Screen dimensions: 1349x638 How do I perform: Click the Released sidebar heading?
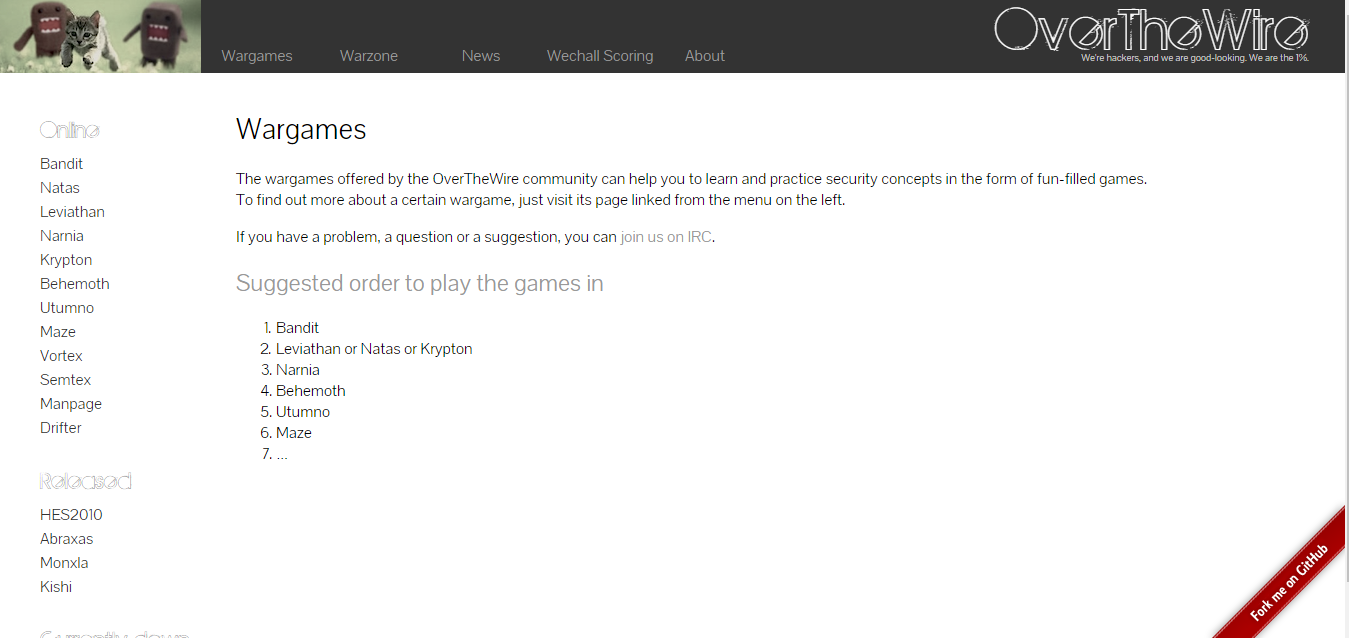coord(86,481)
